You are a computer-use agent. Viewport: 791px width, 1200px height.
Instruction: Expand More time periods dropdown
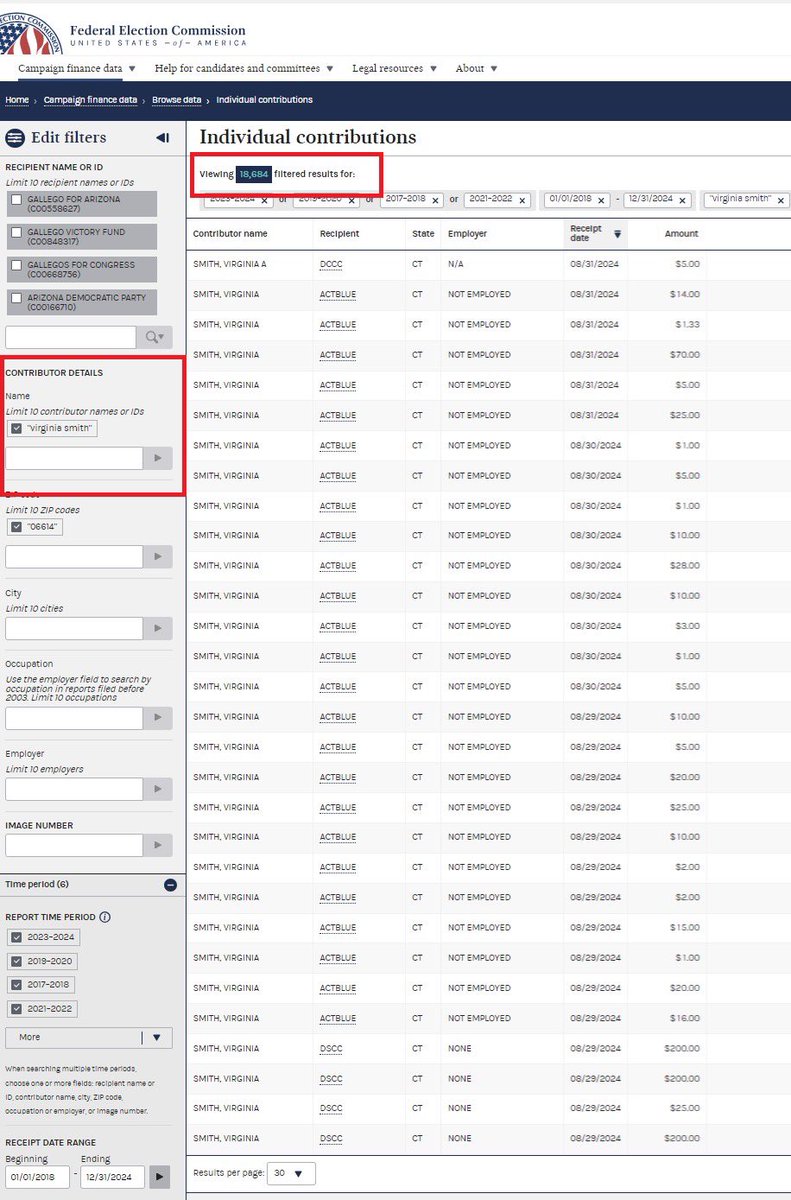[89, 1037]
